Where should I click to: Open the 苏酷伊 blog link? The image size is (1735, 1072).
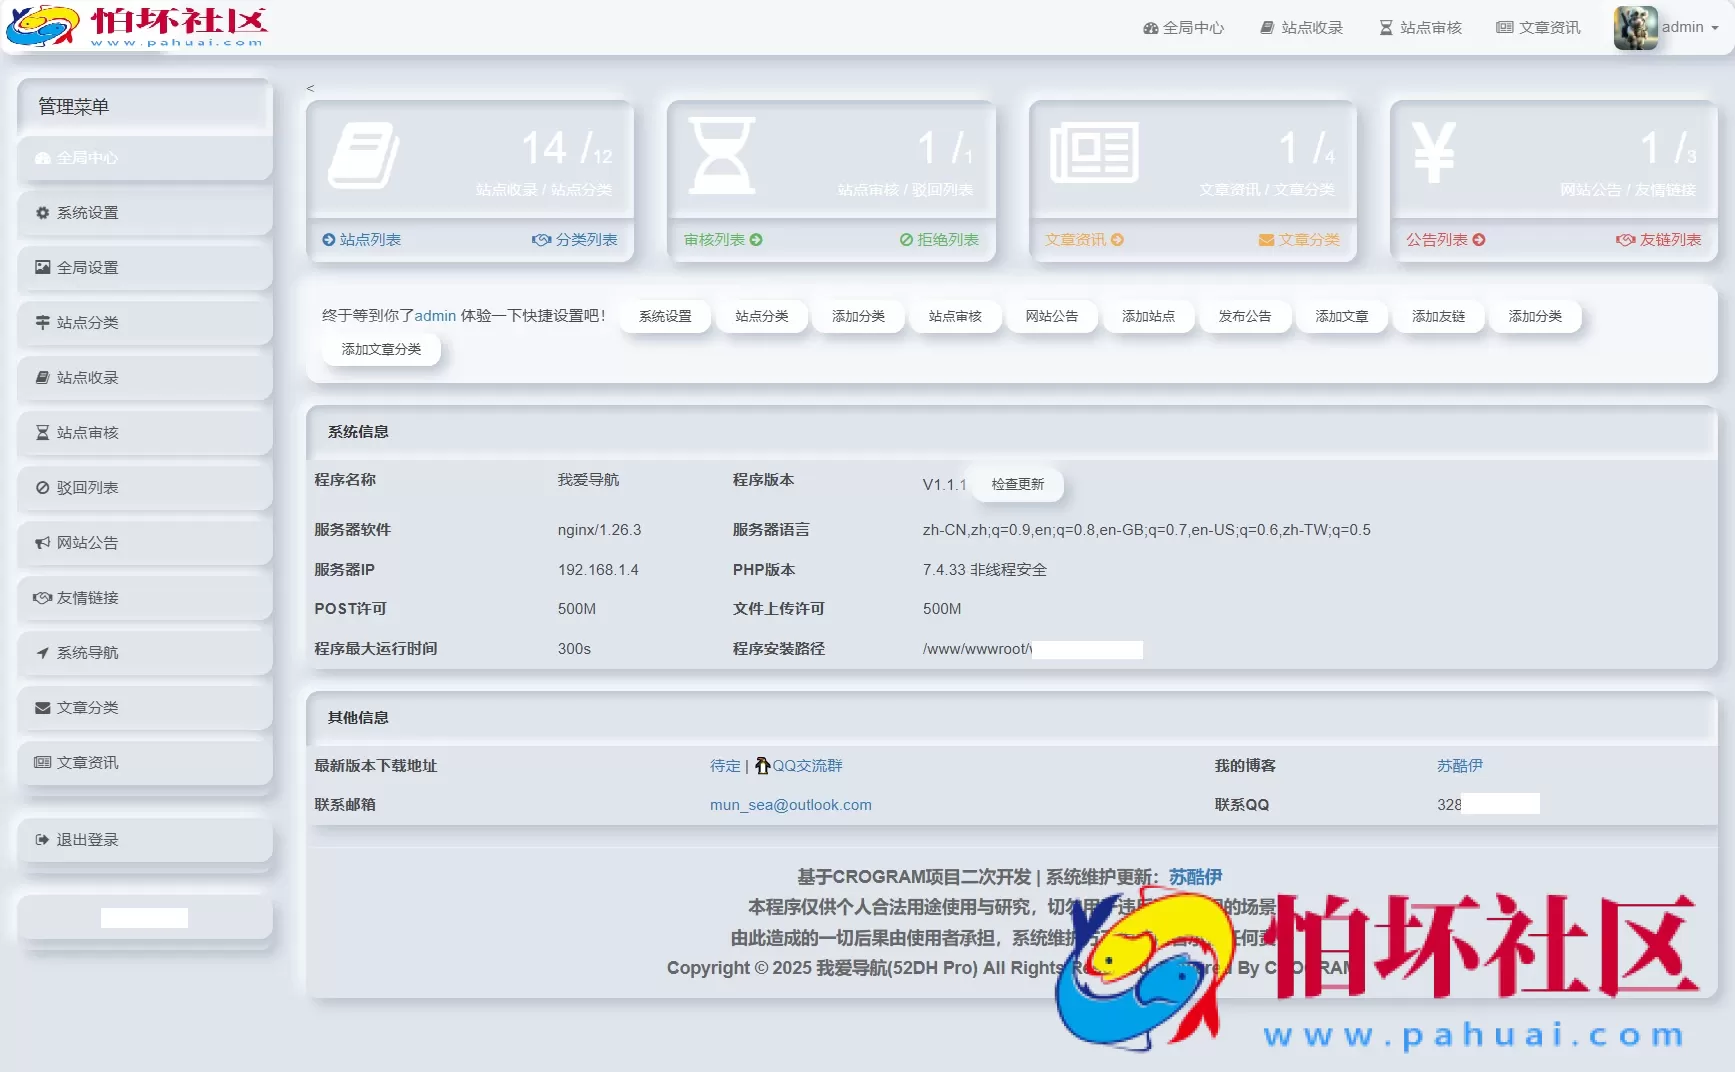point(1460,765)
